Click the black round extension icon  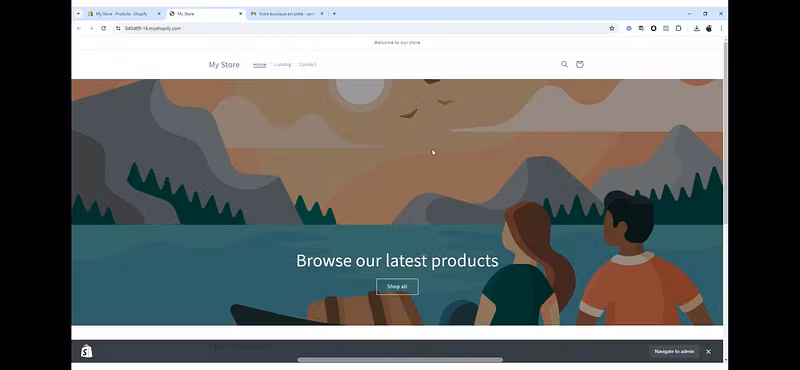pos(654,29)
